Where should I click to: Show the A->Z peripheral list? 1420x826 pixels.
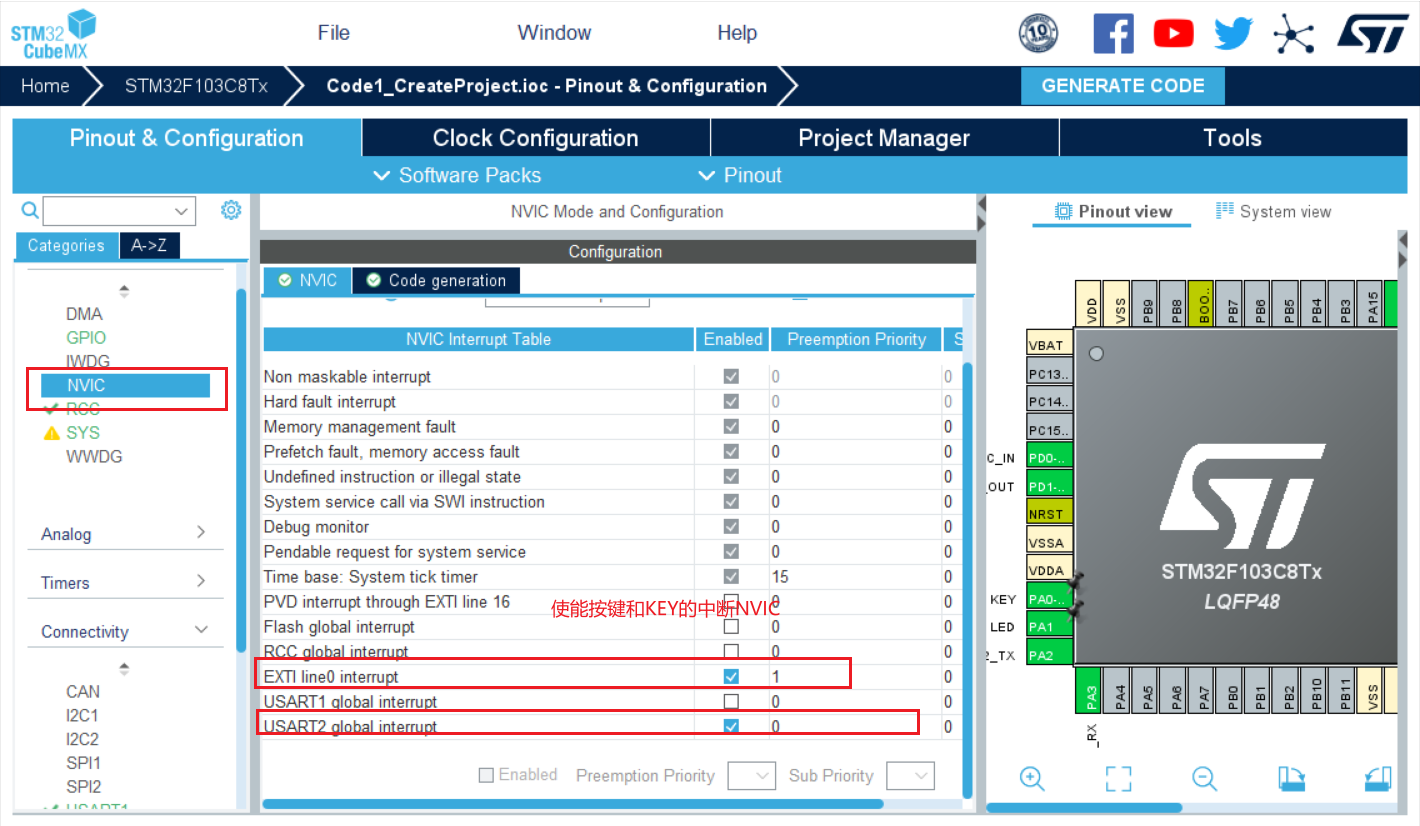149,245
